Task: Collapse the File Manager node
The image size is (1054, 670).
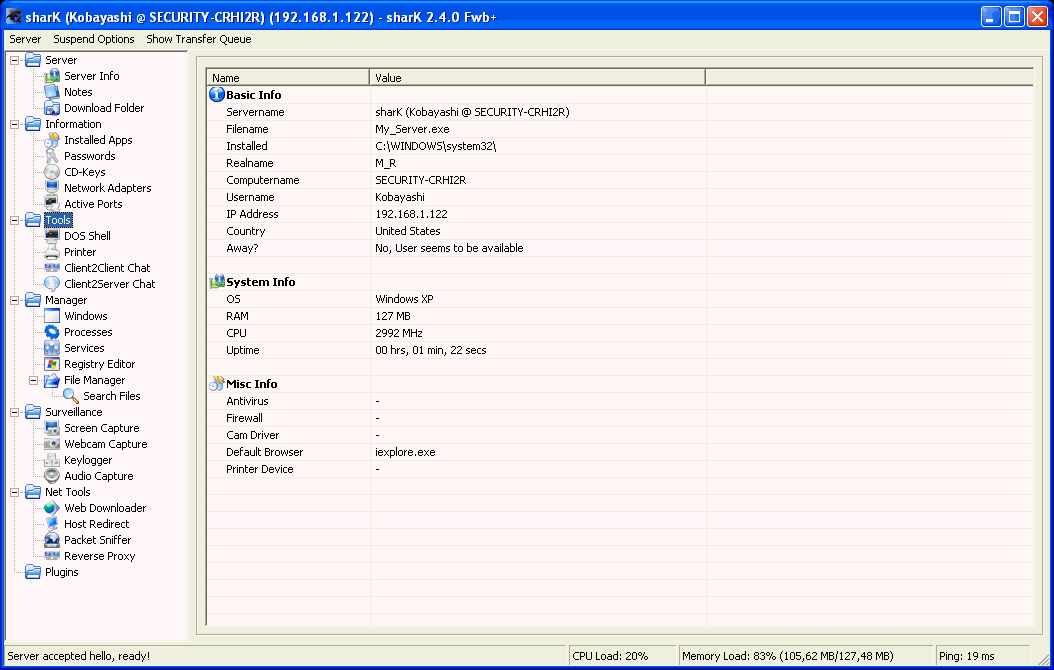Action: coord(32,379)
